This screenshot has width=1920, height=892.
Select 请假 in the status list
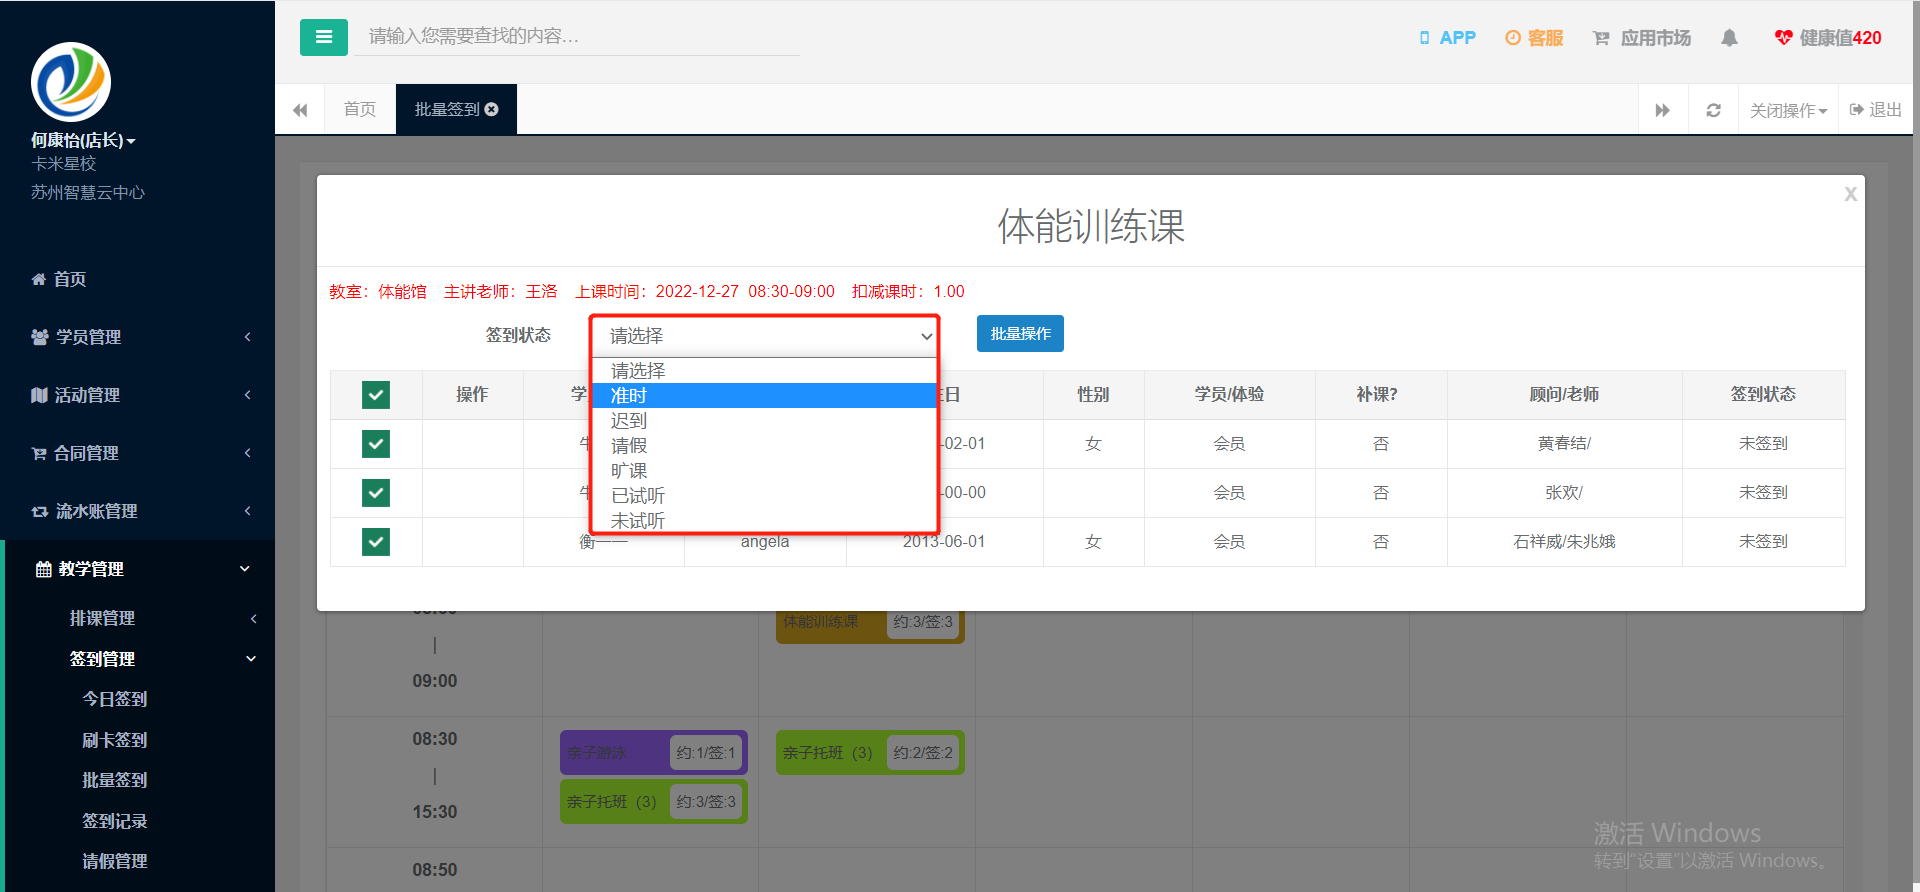(x=765, y=446)
